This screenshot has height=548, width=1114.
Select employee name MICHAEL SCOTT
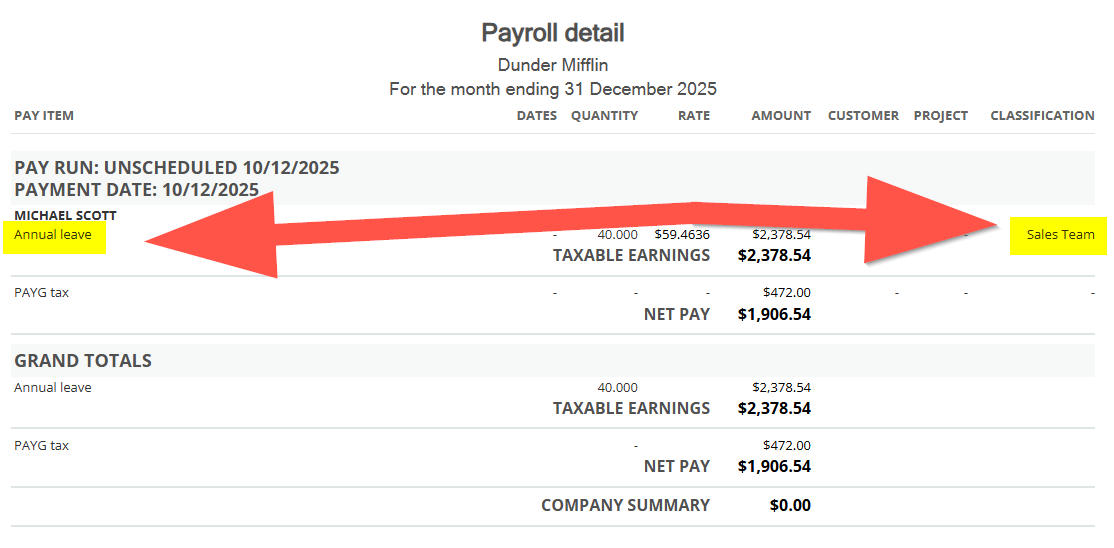coord(65,215)
